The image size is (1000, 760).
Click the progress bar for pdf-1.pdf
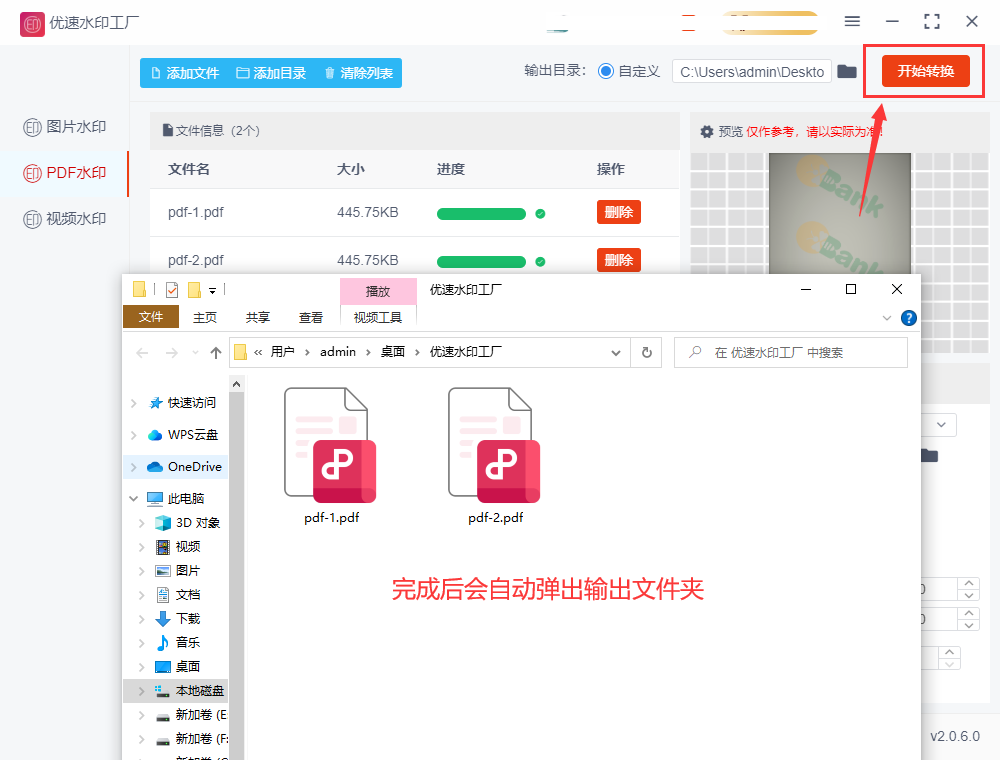pos(481,214)
